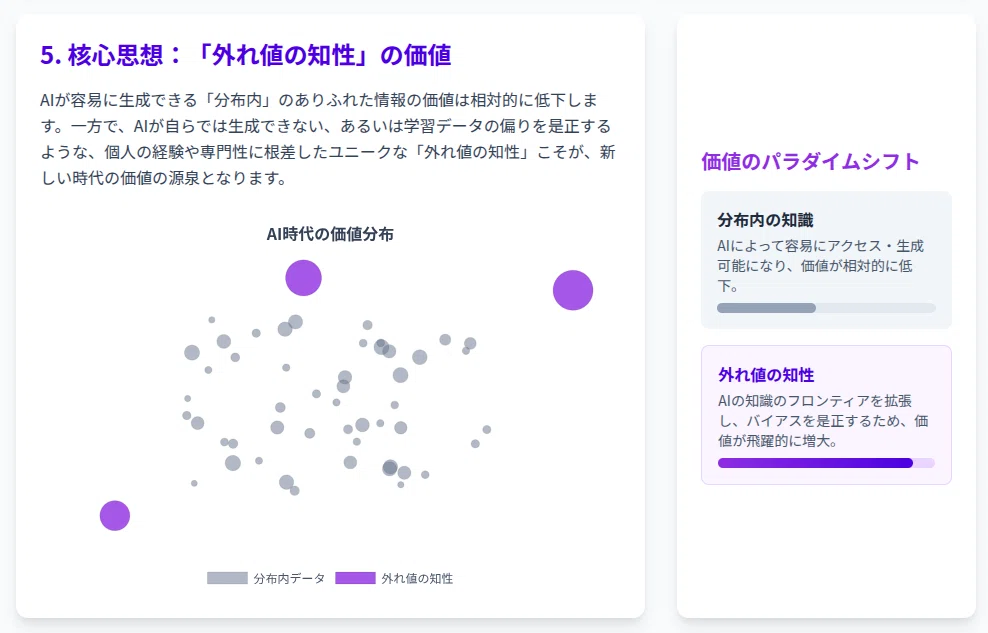Image resolution: width=988 pixels, height=633 pixels.
Task: Click the chart title AI時代の価値分布
Action: click(x=330, y=234)
